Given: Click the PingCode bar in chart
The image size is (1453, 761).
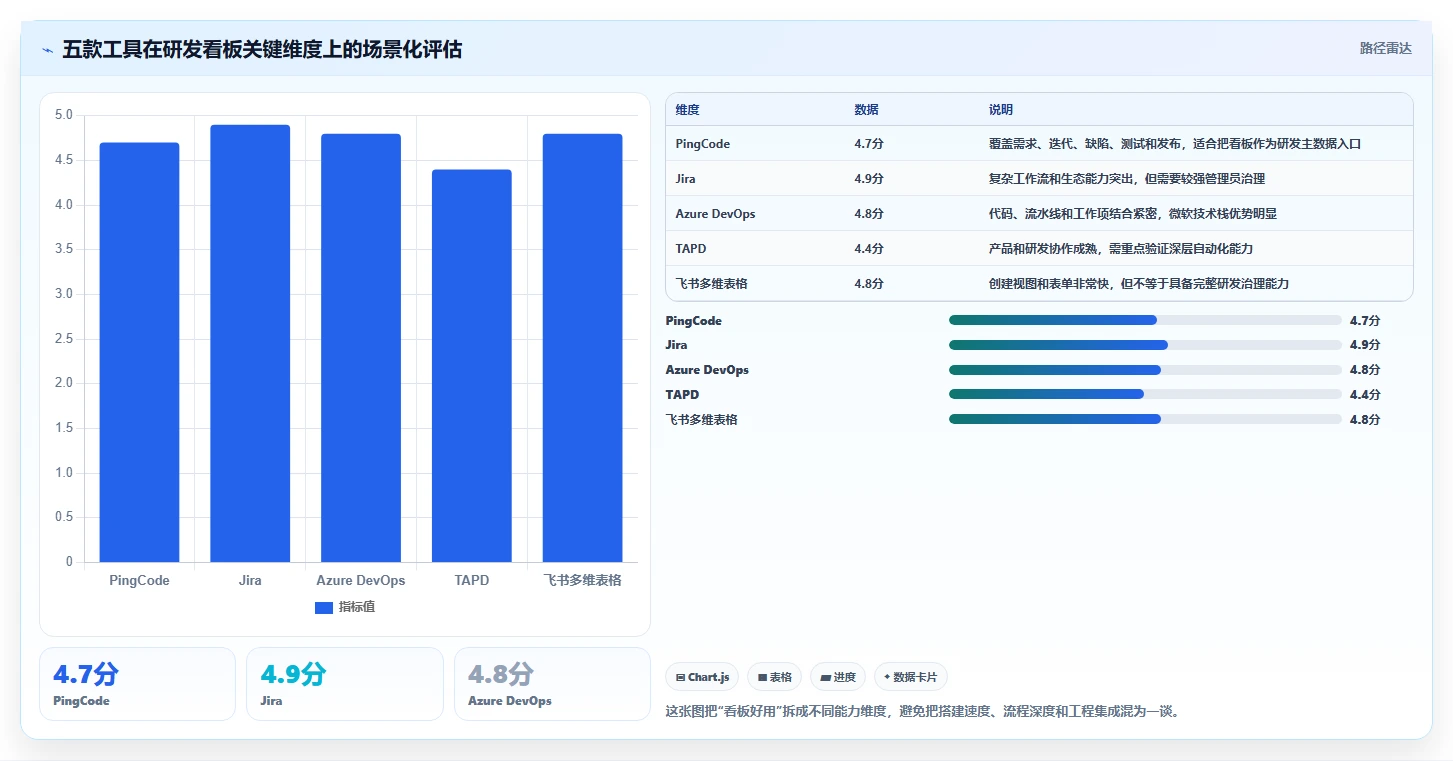Looking at the screenshot, I should click(139, 352).
